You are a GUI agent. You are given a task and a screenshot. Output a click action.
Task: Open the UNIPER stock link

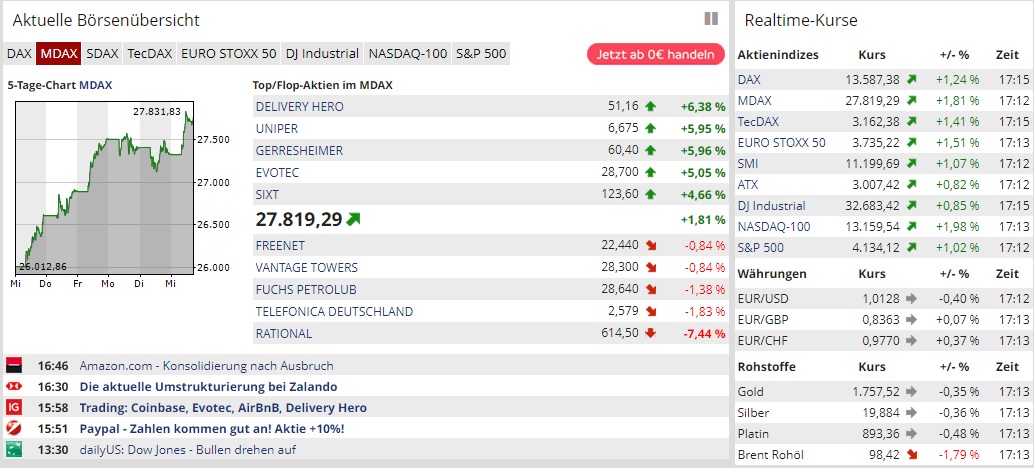[x=277, y=129]
